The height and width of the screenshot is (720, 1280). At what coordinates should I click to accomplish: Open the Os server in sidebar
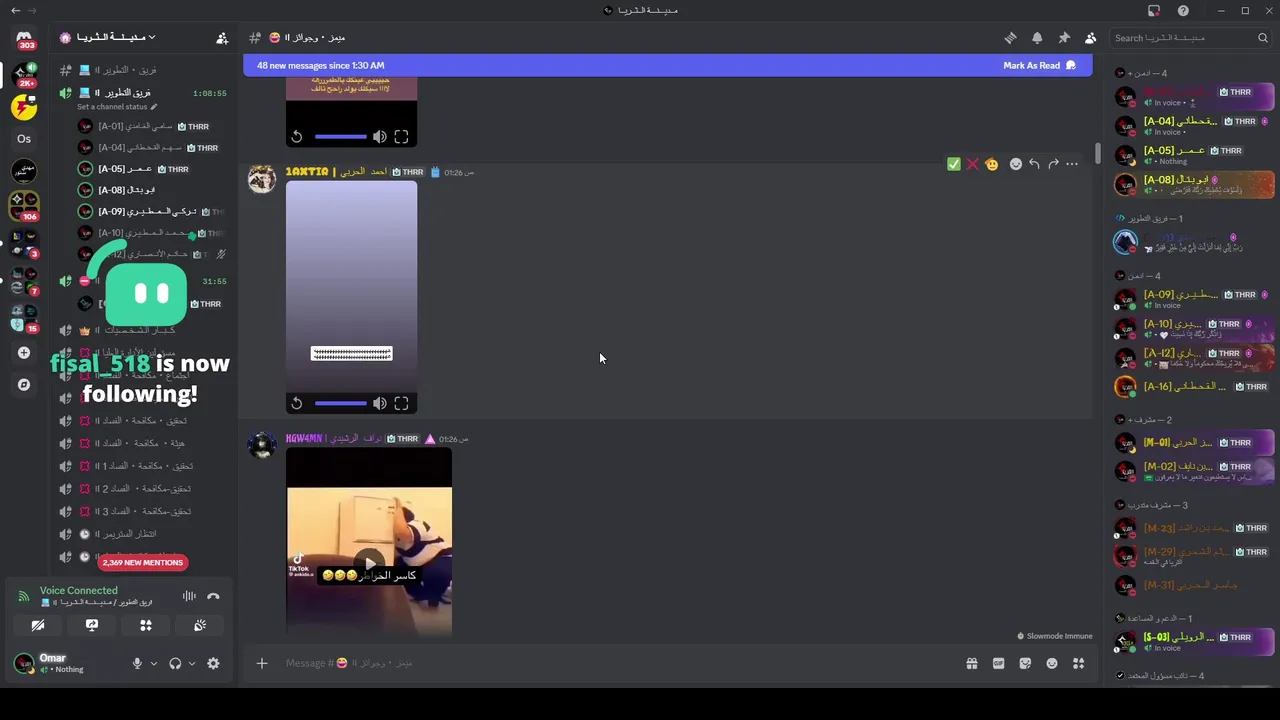[x=24, y=139]
